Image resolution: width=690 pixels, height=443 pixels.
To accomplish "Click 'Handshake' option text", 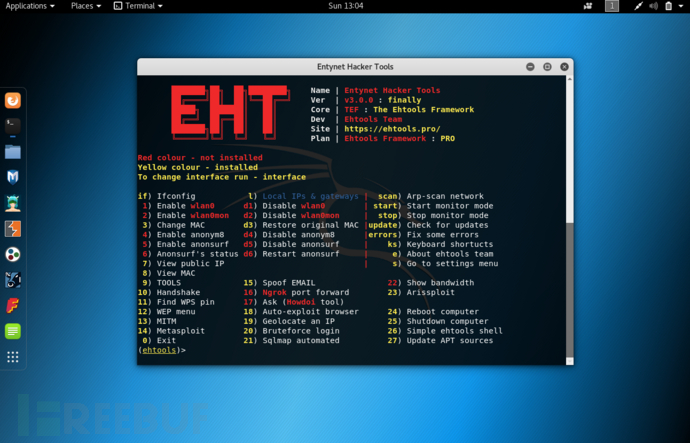I will (x=178, y=293).
